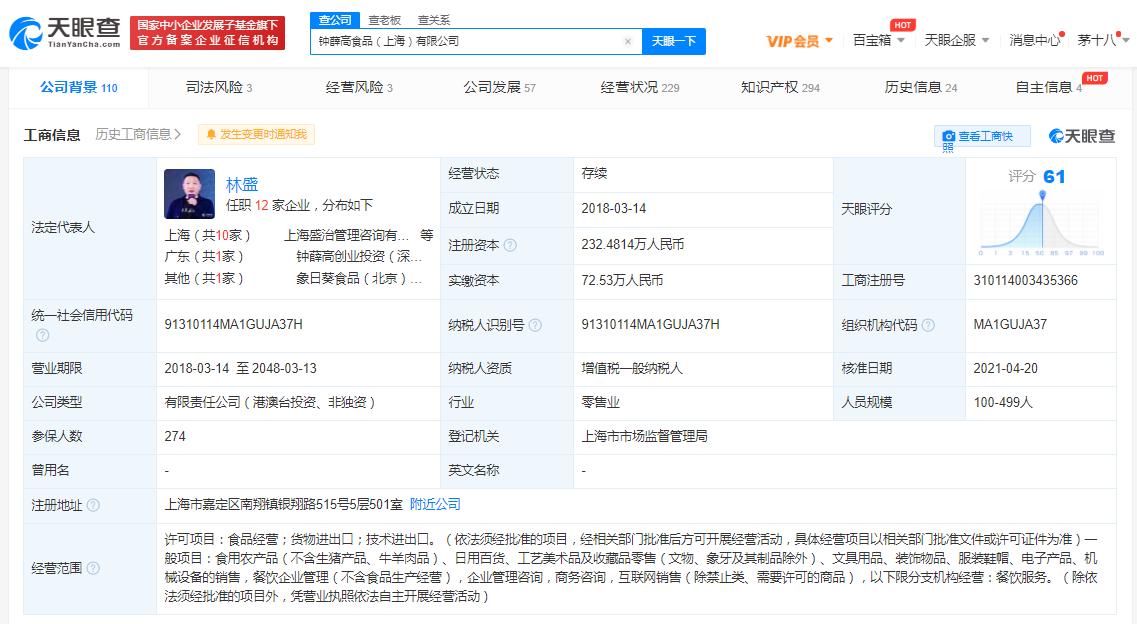Click the help icon next to 纳税人识别号

click(537, 325)
